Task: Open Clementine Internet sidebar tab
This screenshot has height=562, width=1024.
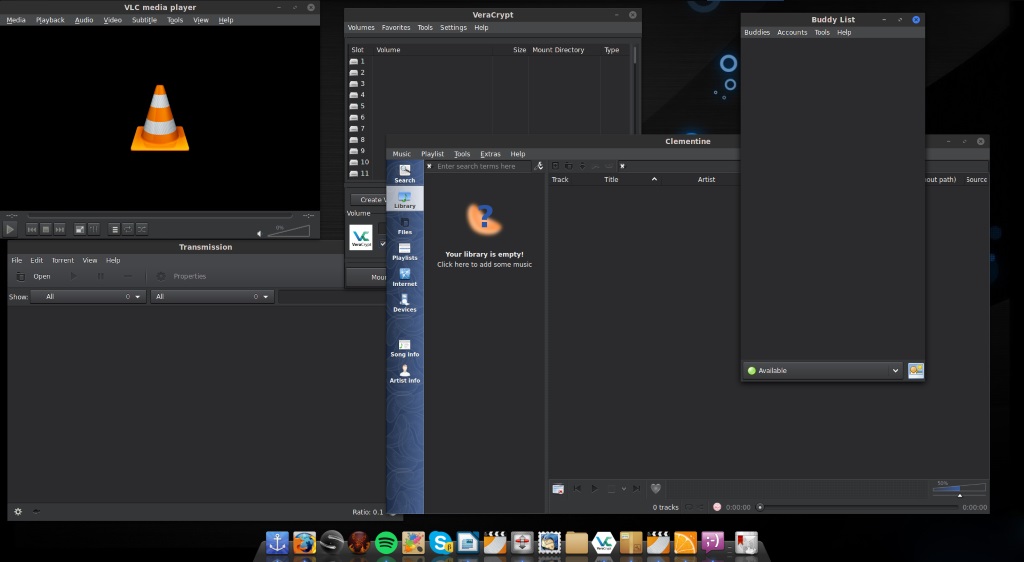Action: (x=404, y=277)
